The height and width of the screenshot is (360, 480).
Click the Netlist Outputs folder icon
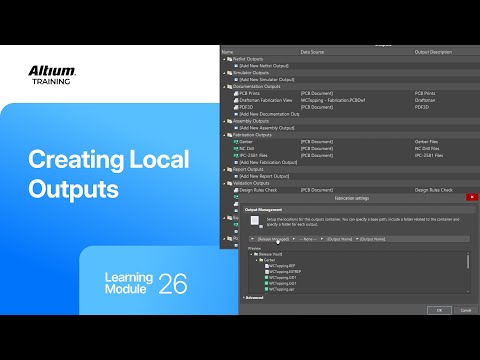(x=229, y=59)
